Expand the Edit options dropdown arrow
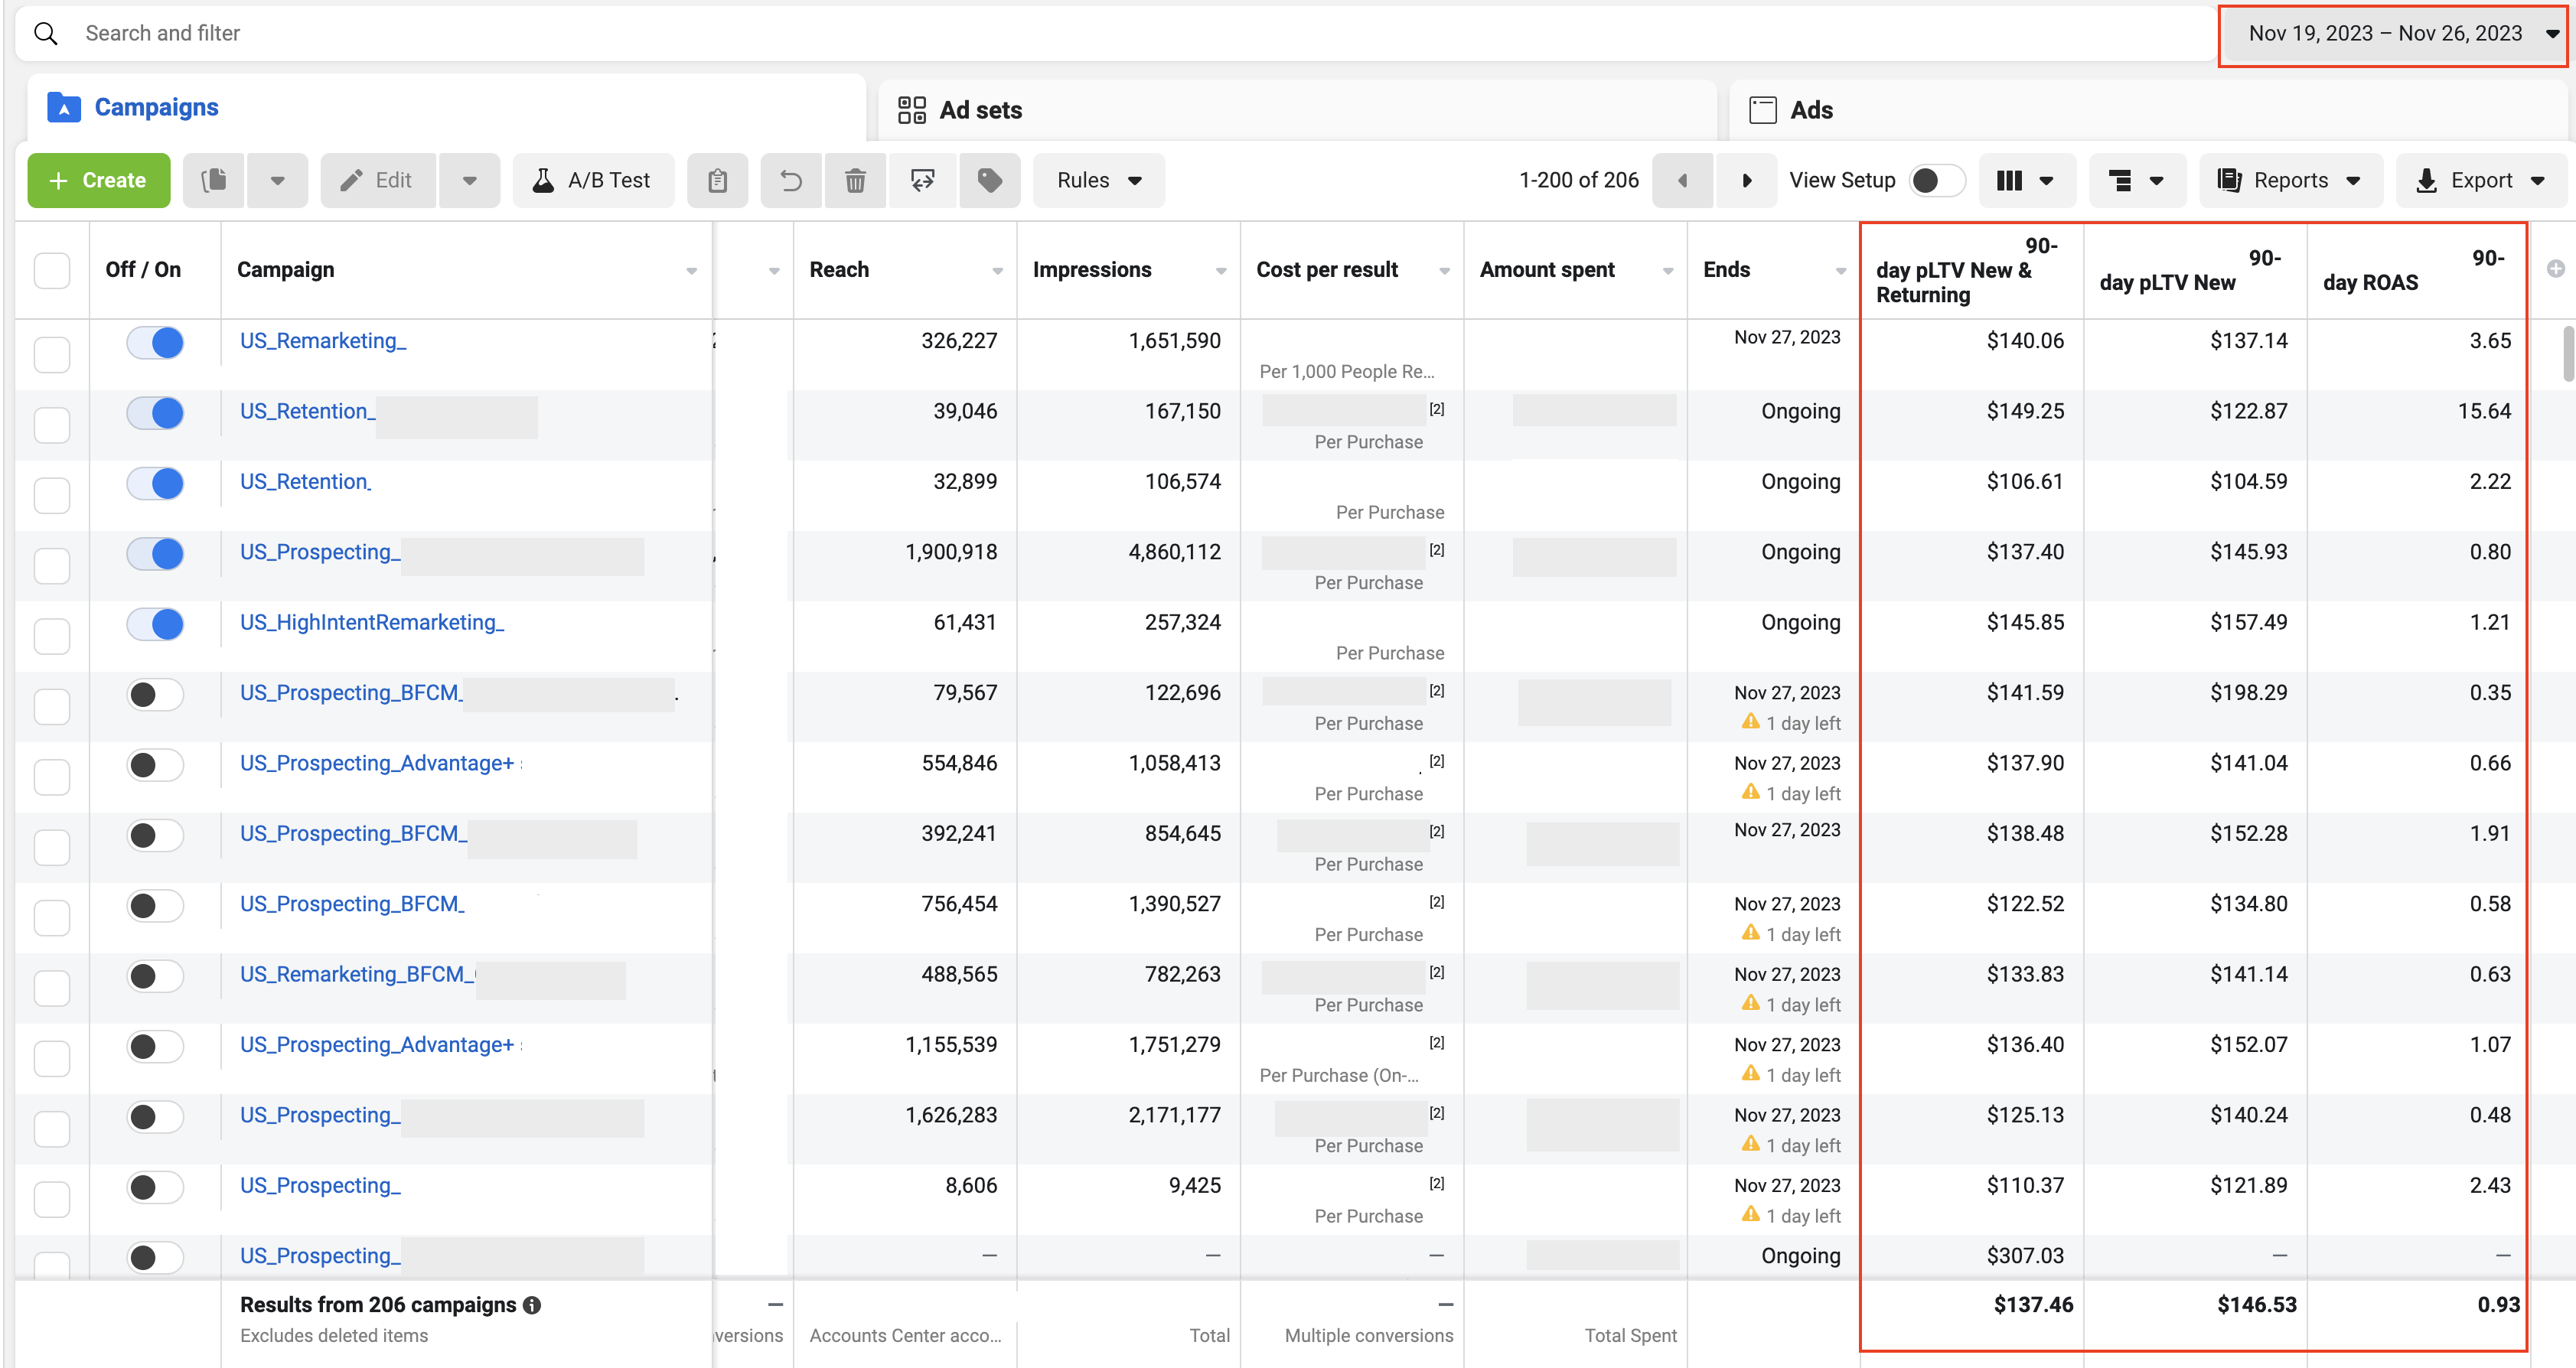The image size is (2576, 1368). pyautogui.click(x=469, y=180)
